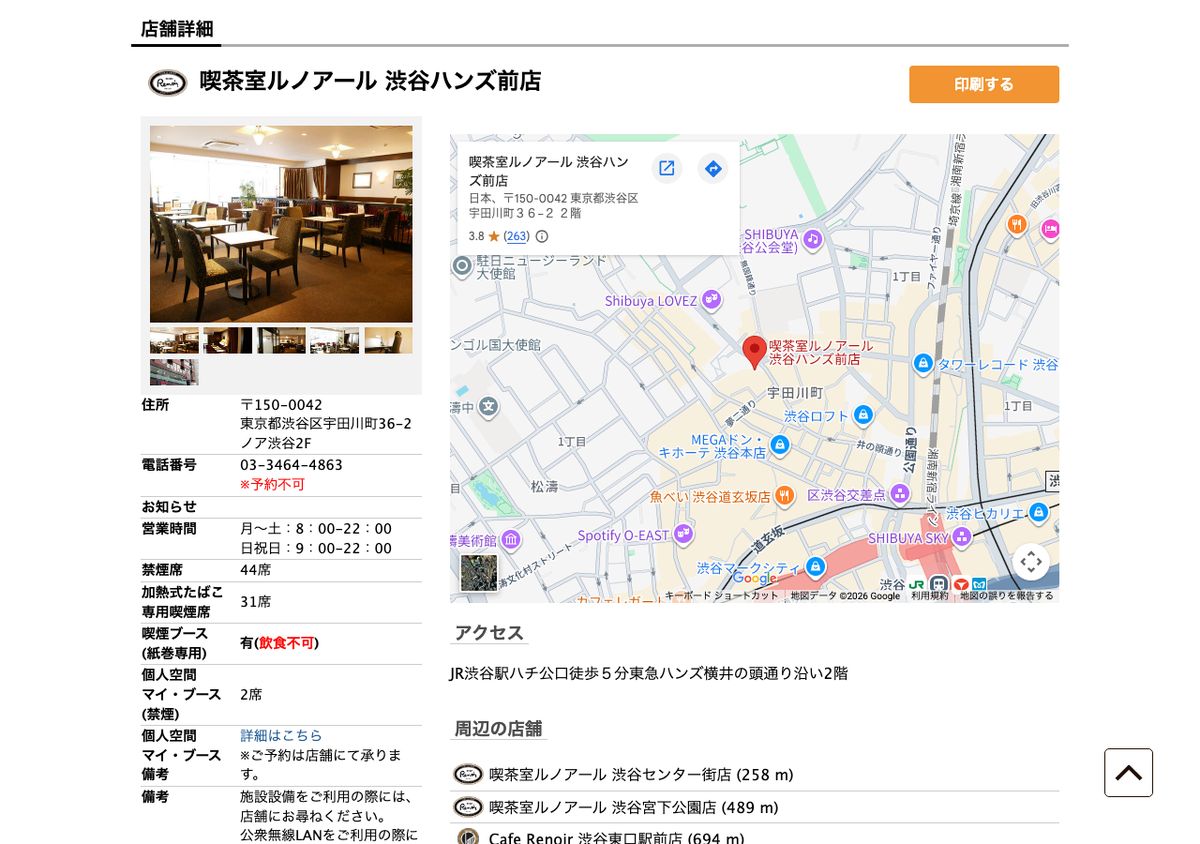Click the pink hotel bed pin at map edge
This screenshot has height=844, width=1200.
coord(1050,230)
